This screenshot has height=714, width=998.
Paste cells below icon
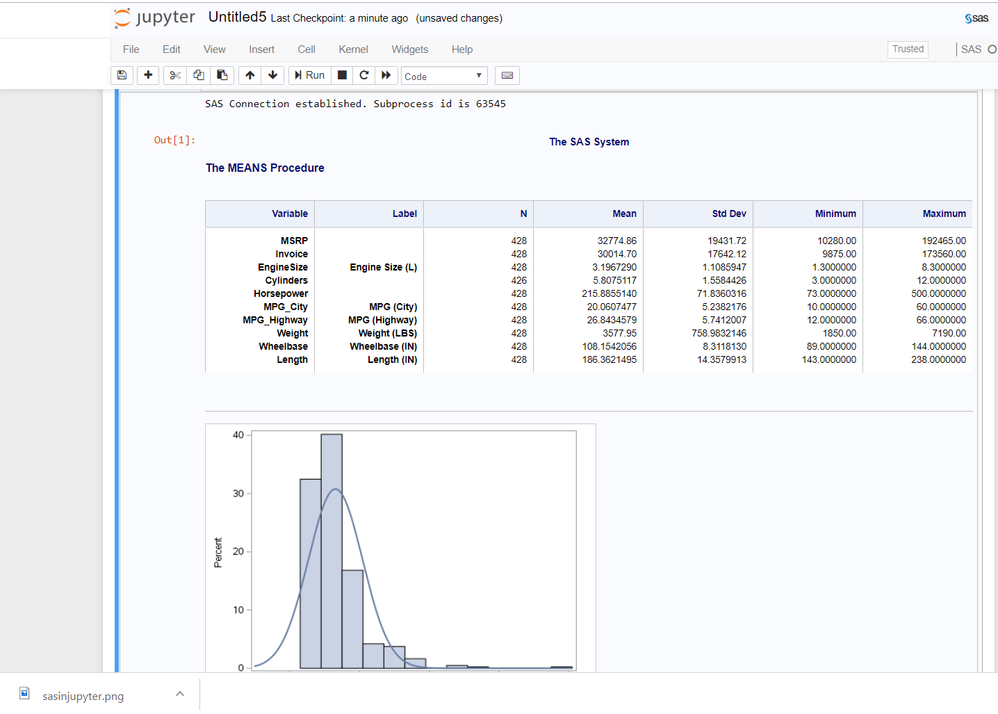pyautogui.click(x=221, y=76)
